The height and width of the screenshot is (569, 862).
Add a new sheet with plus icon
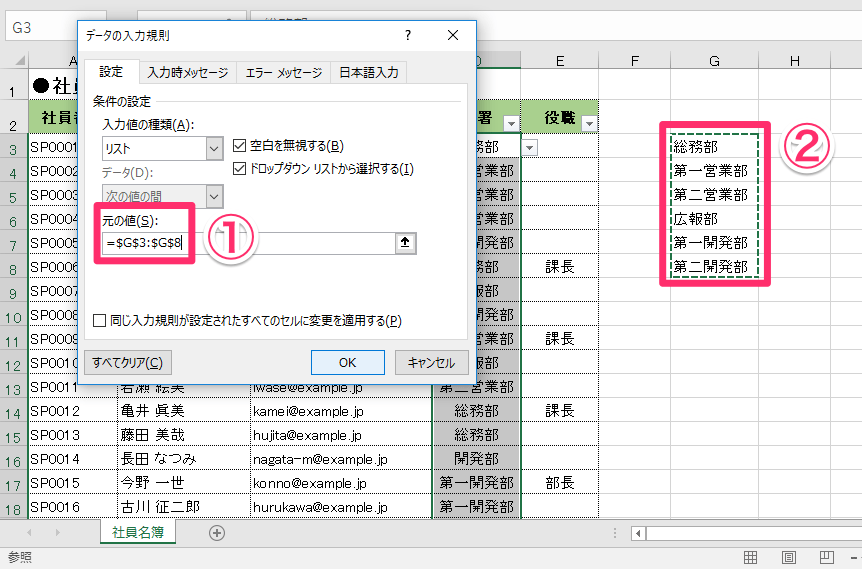pos(217,533)
